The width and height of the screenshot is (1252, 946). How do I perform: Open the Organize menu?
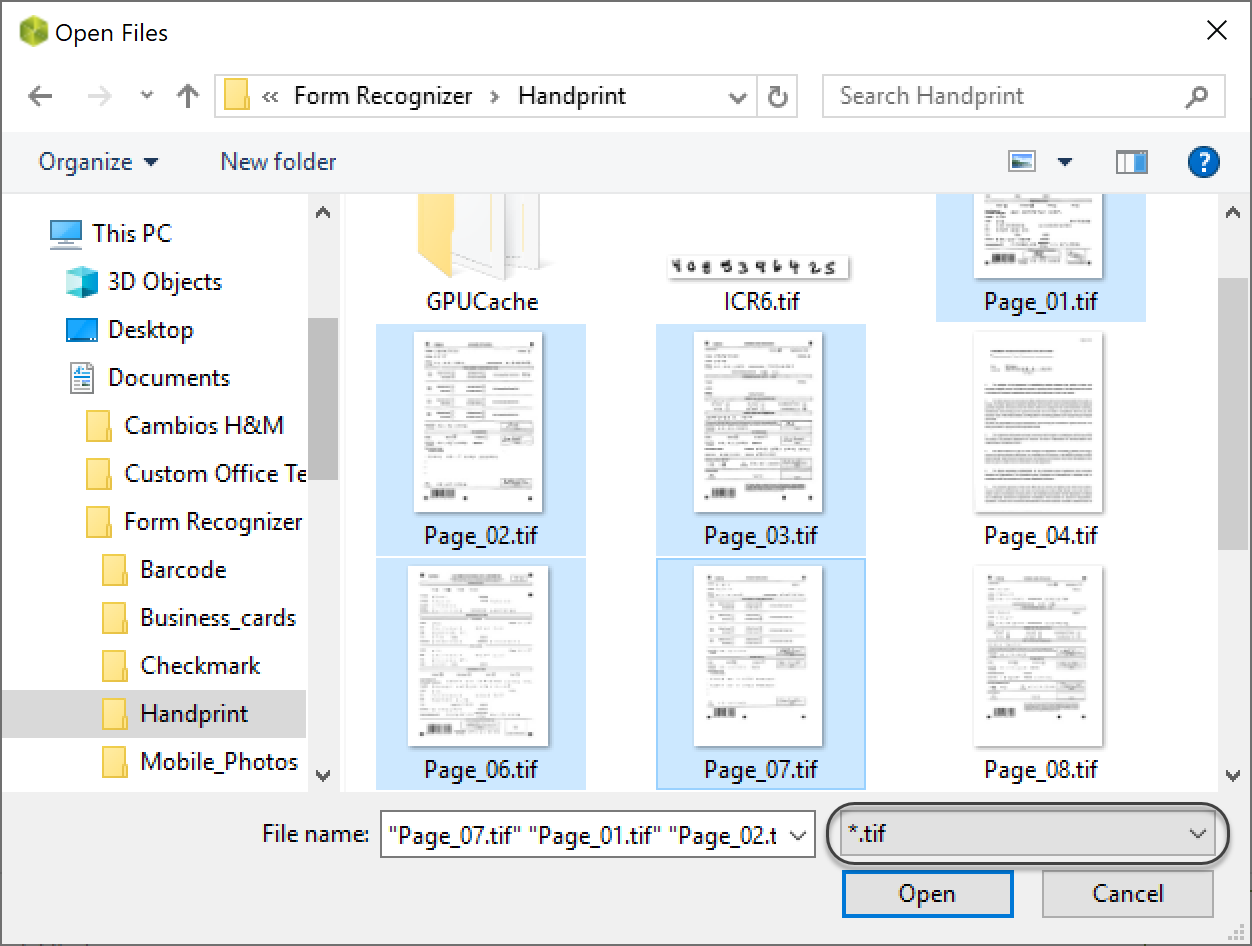(98, 162)
